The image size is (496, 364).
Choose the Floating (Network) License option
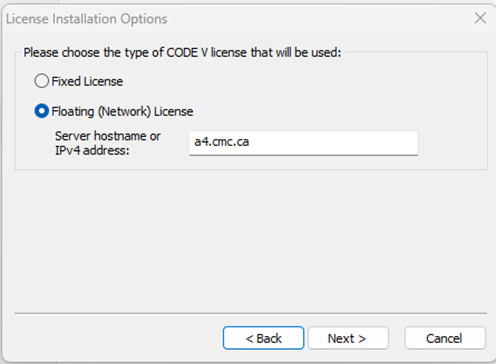(42, 111)
